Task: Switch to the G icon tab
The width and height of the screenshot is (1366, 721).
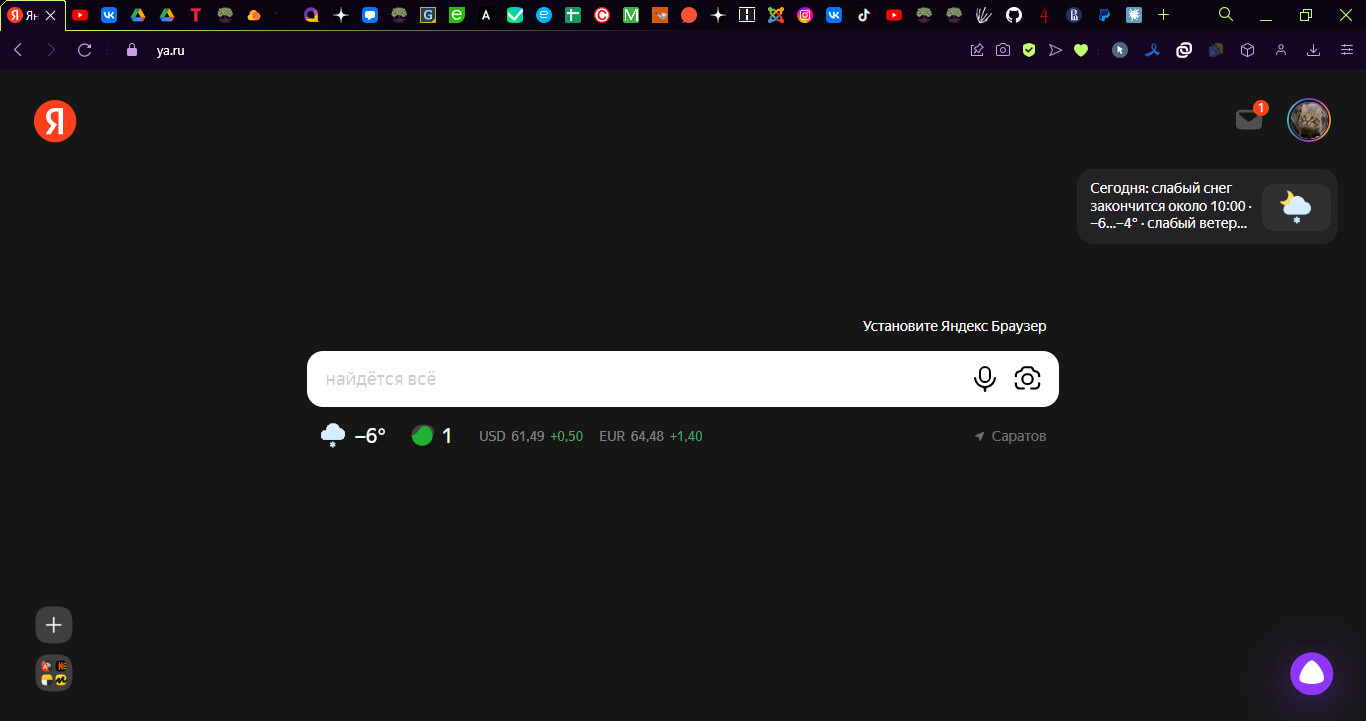Action: click(x=428, y=15)
